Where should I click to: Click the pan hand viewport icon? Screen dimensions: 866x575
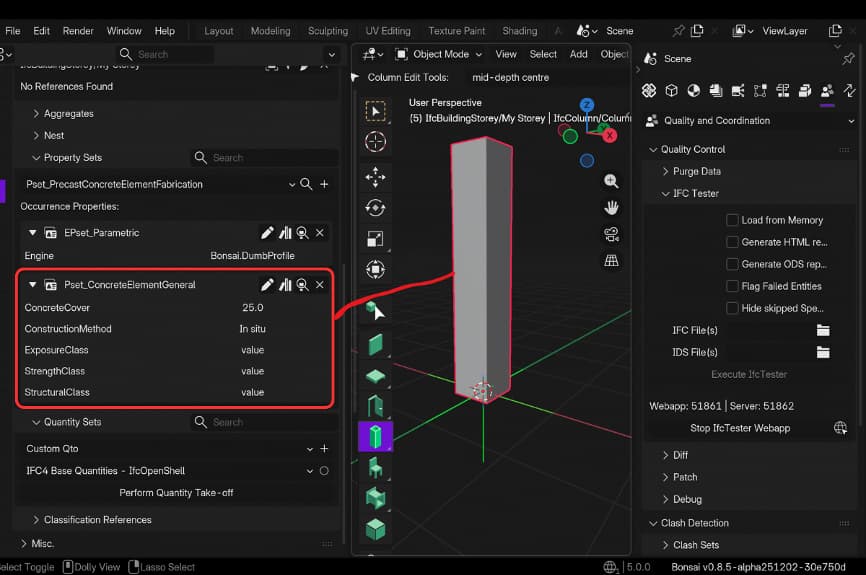tap(611, 208)
